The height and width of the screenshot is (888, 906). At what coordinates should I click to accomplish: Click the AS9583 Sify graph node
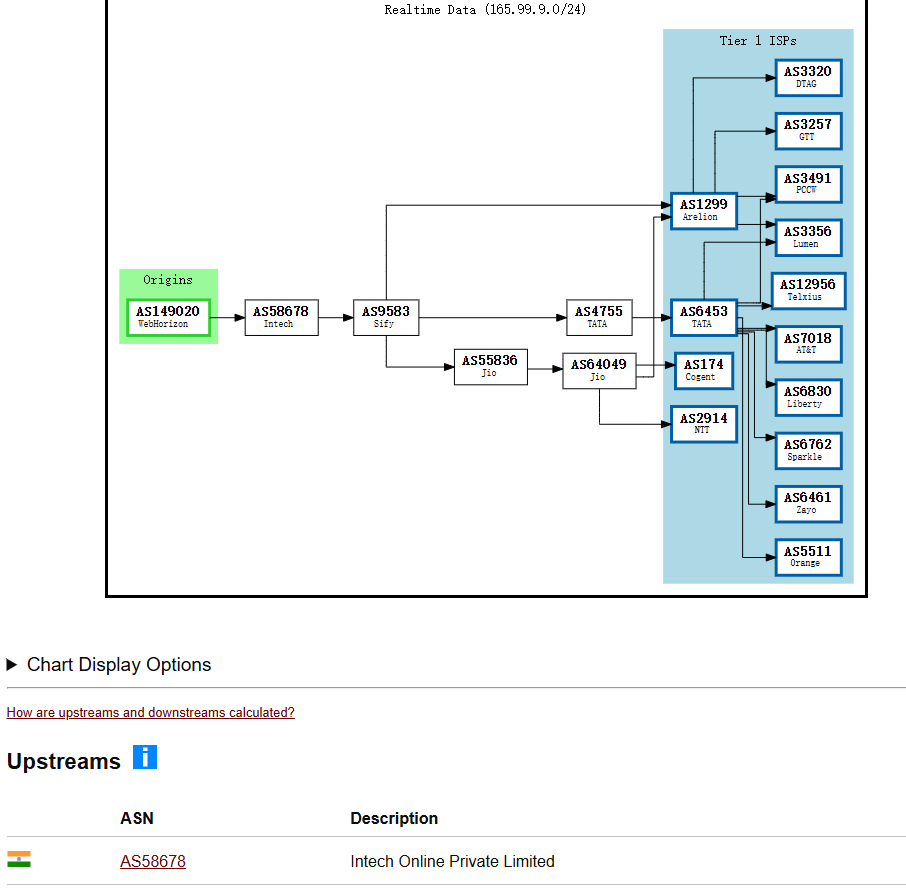pyautogui.click(x=386, y=317)
